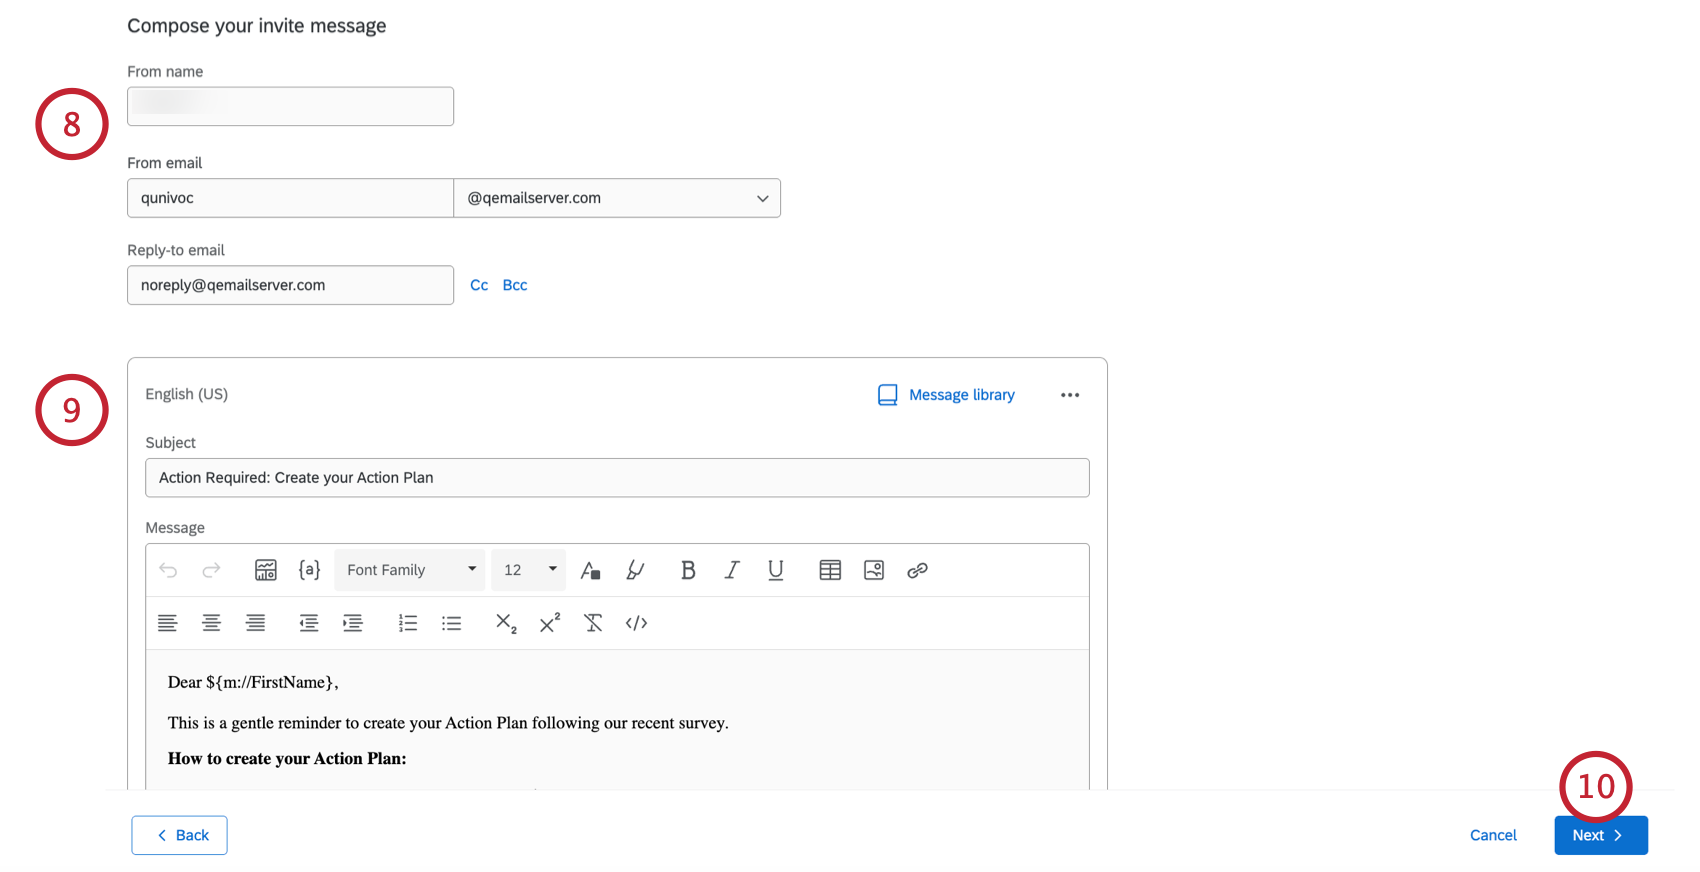This screenshot has height=872, width=1700.
Task: Toggle italic formatting
Action: (732, 570)
